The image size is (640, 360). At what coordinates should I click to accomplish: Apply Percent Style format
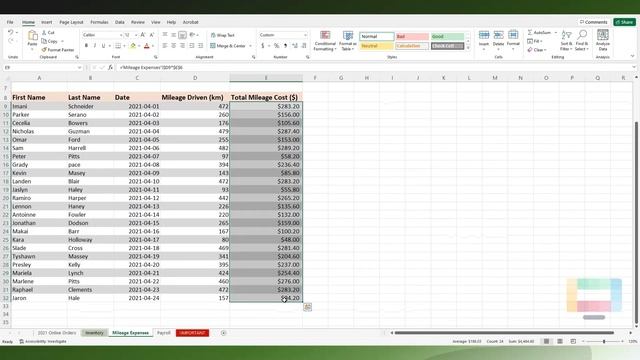[276, 46]
